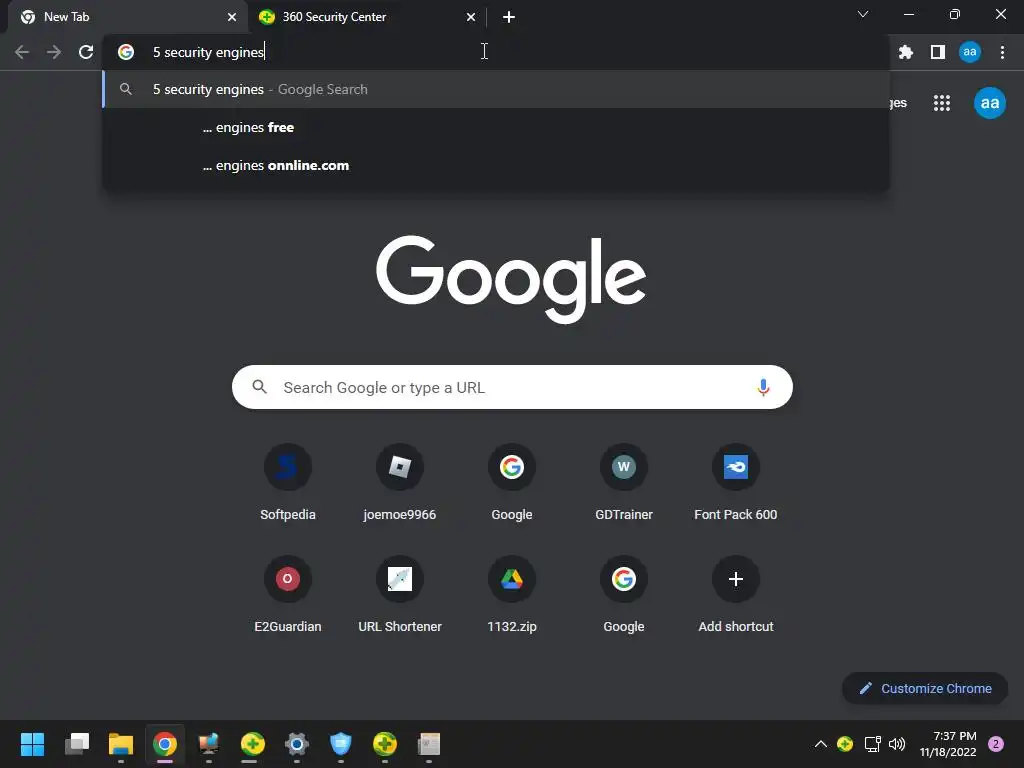Close the 360 Security Center tab

point(471,17)
